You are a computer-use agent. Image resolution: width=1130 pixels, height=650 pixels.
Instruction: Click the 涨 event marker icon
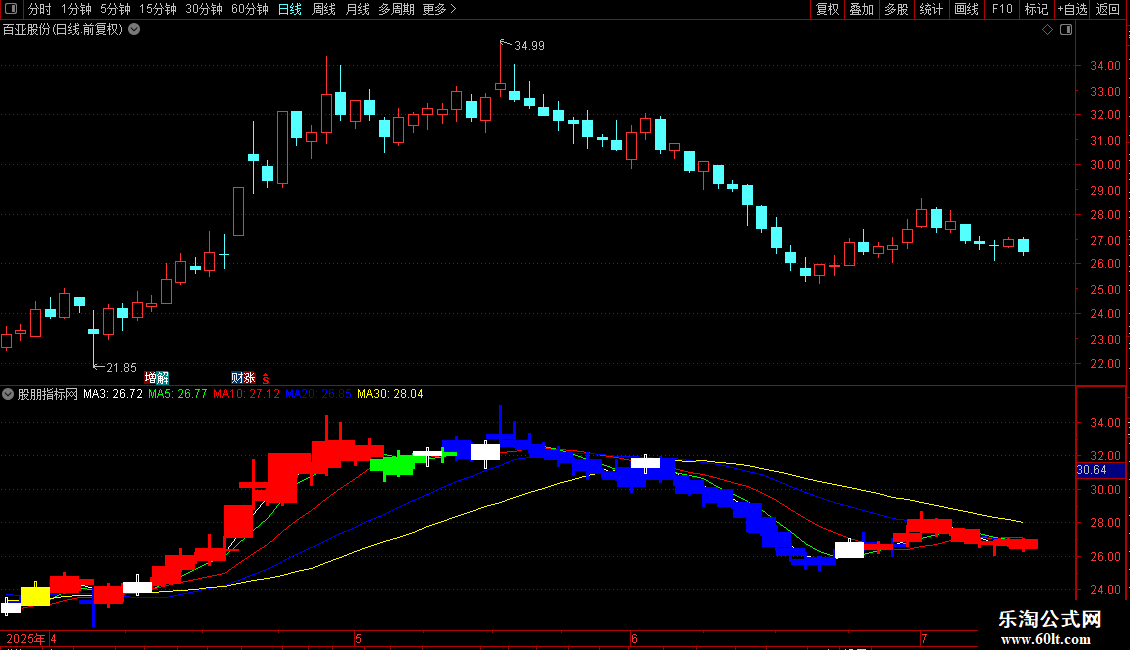pos(249,378)
